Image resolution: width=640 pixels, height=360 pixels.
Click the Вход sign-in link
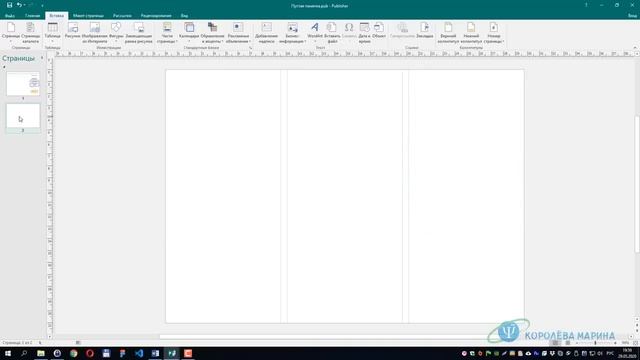(x=632, y=16)
